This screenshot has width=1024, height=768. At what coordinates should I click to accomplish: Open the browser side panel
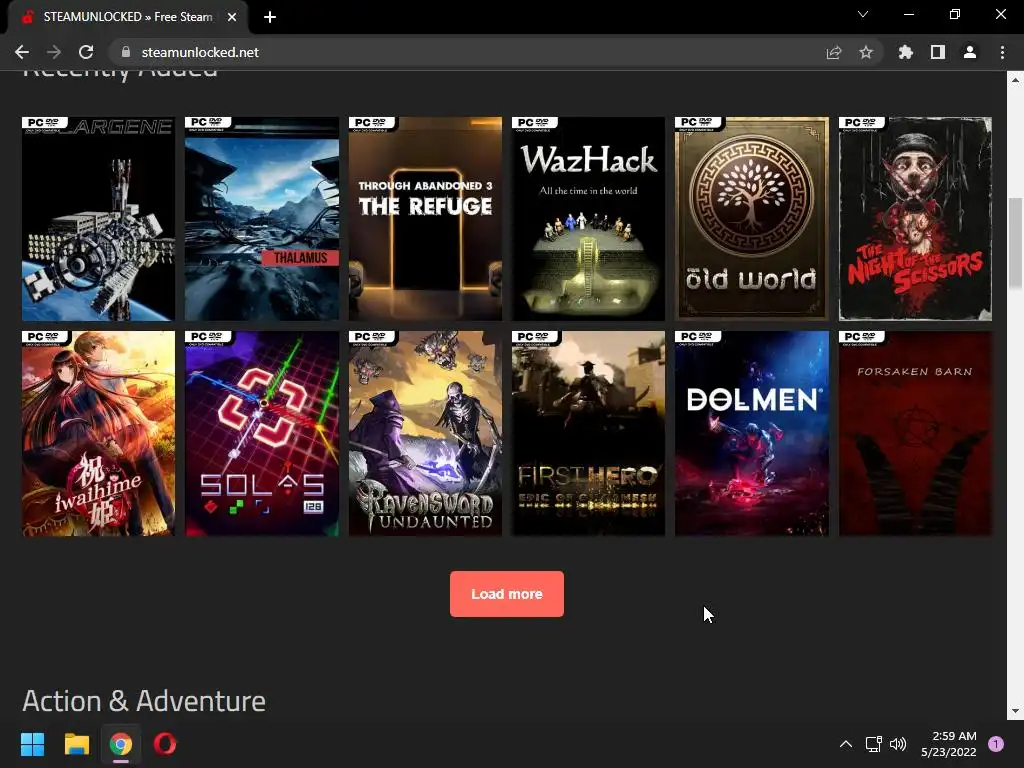pyautogui.click(x=938, y=52)
